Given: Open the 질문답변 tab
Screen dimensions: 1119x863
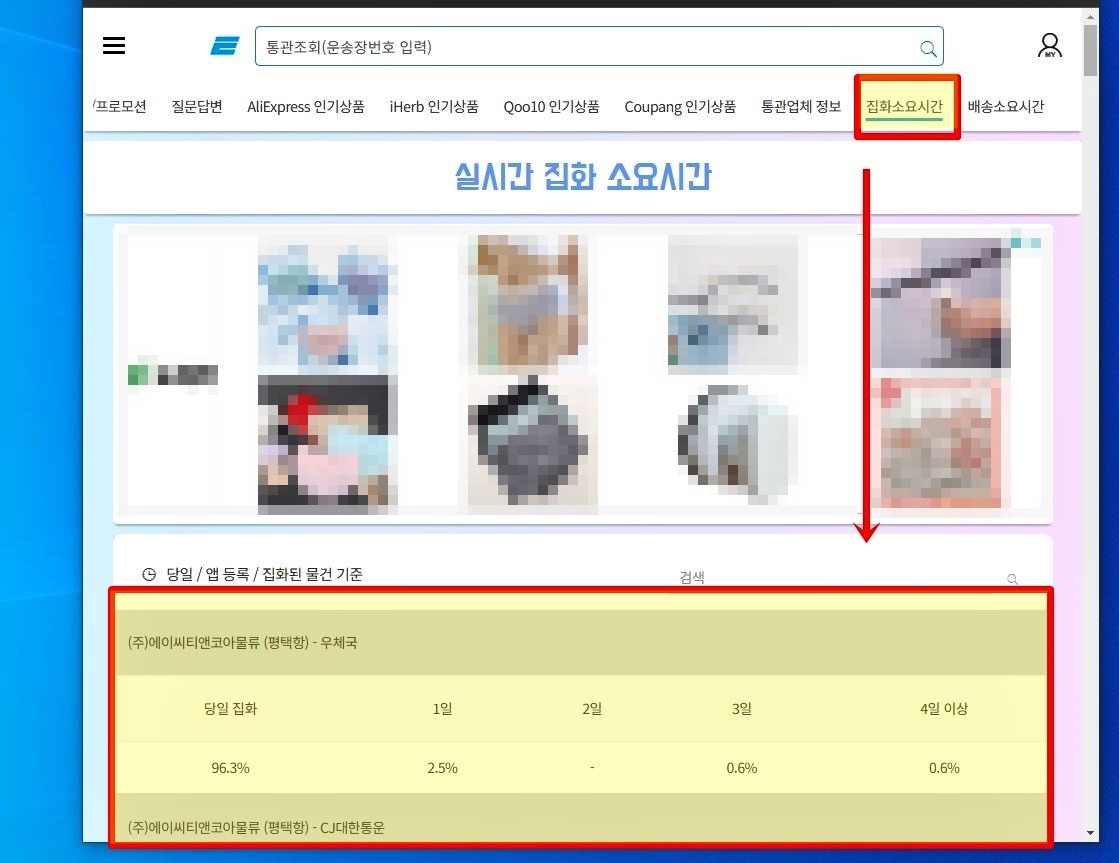Looking at the screenshot, I should [197, 106].
